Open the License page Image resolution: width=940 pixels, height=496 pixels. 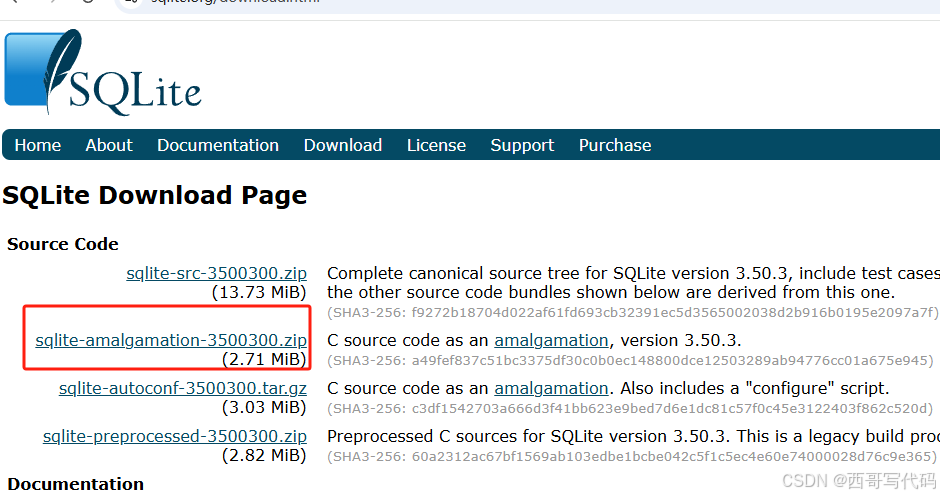point(436,145)
